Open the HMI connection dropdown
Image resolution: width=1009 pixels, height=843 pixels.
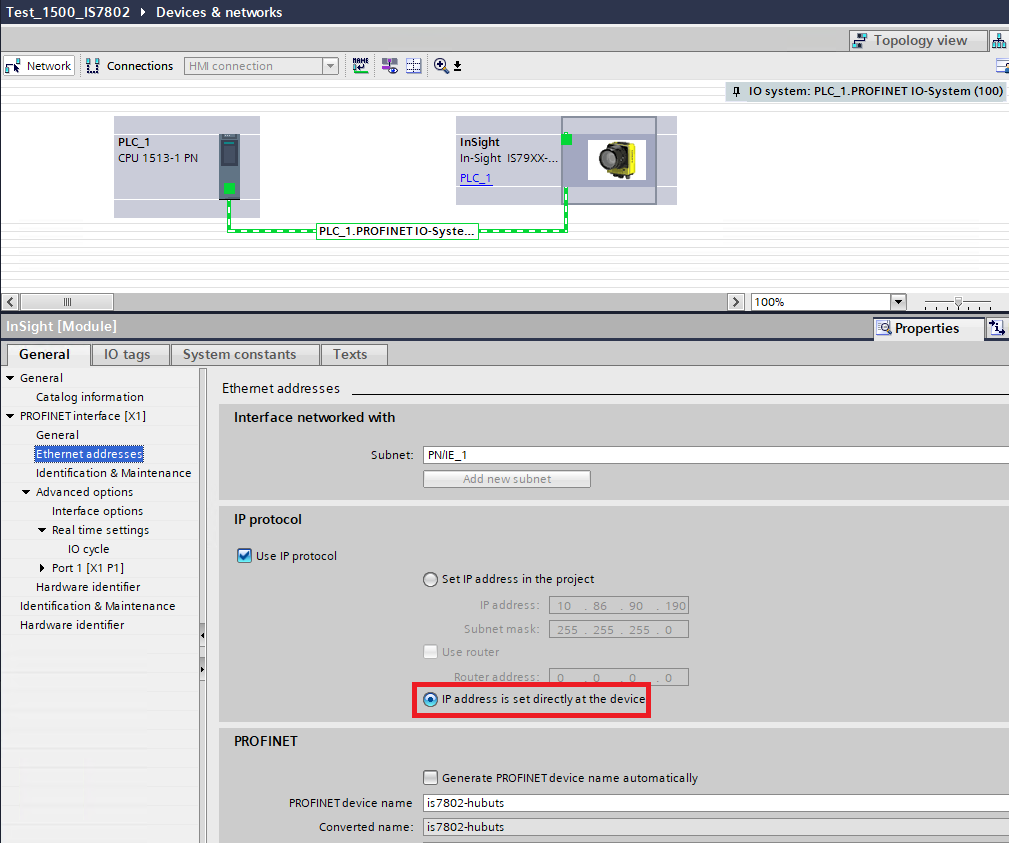(330, 65)
